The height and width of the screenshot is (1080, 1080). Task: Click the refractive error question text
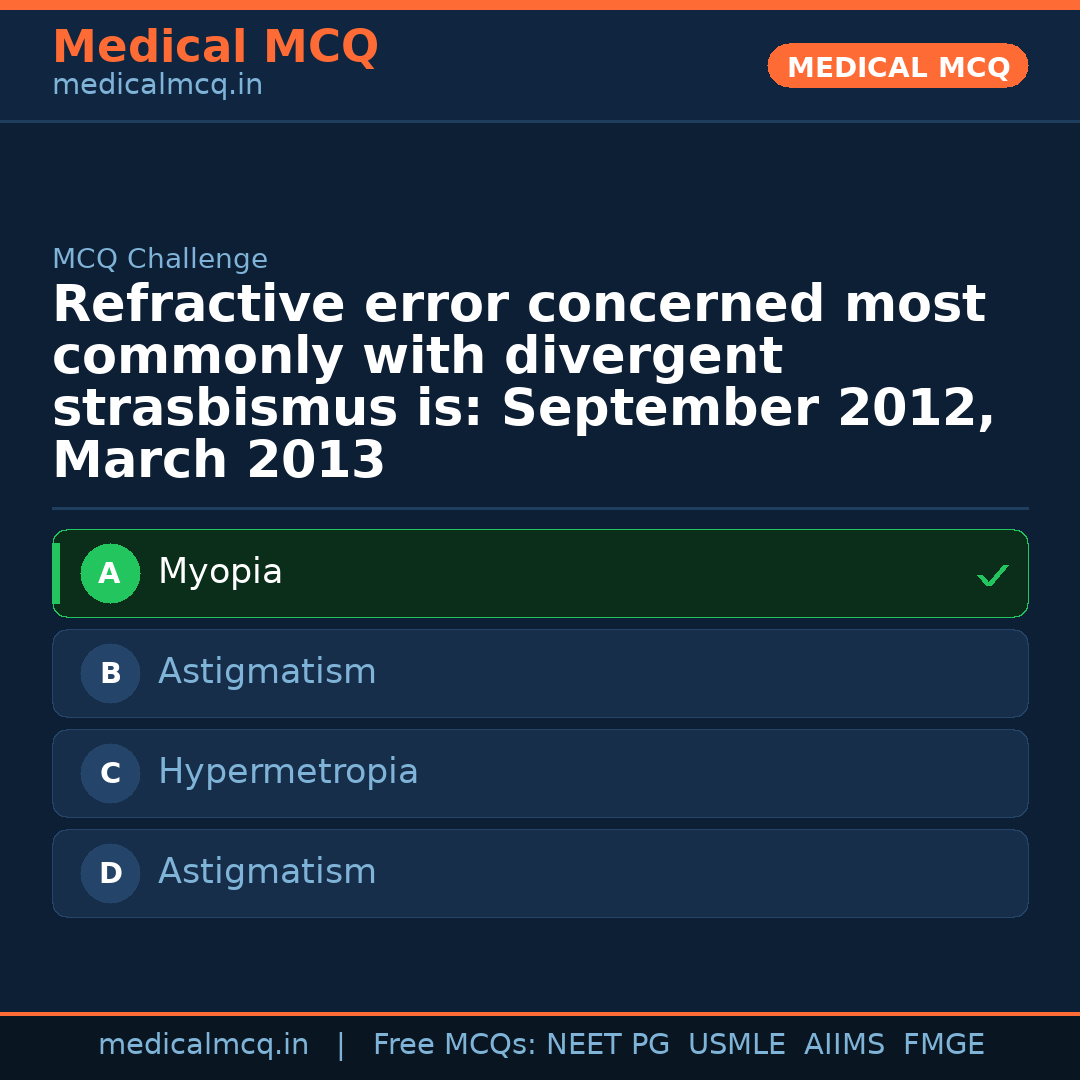point(520,382)
